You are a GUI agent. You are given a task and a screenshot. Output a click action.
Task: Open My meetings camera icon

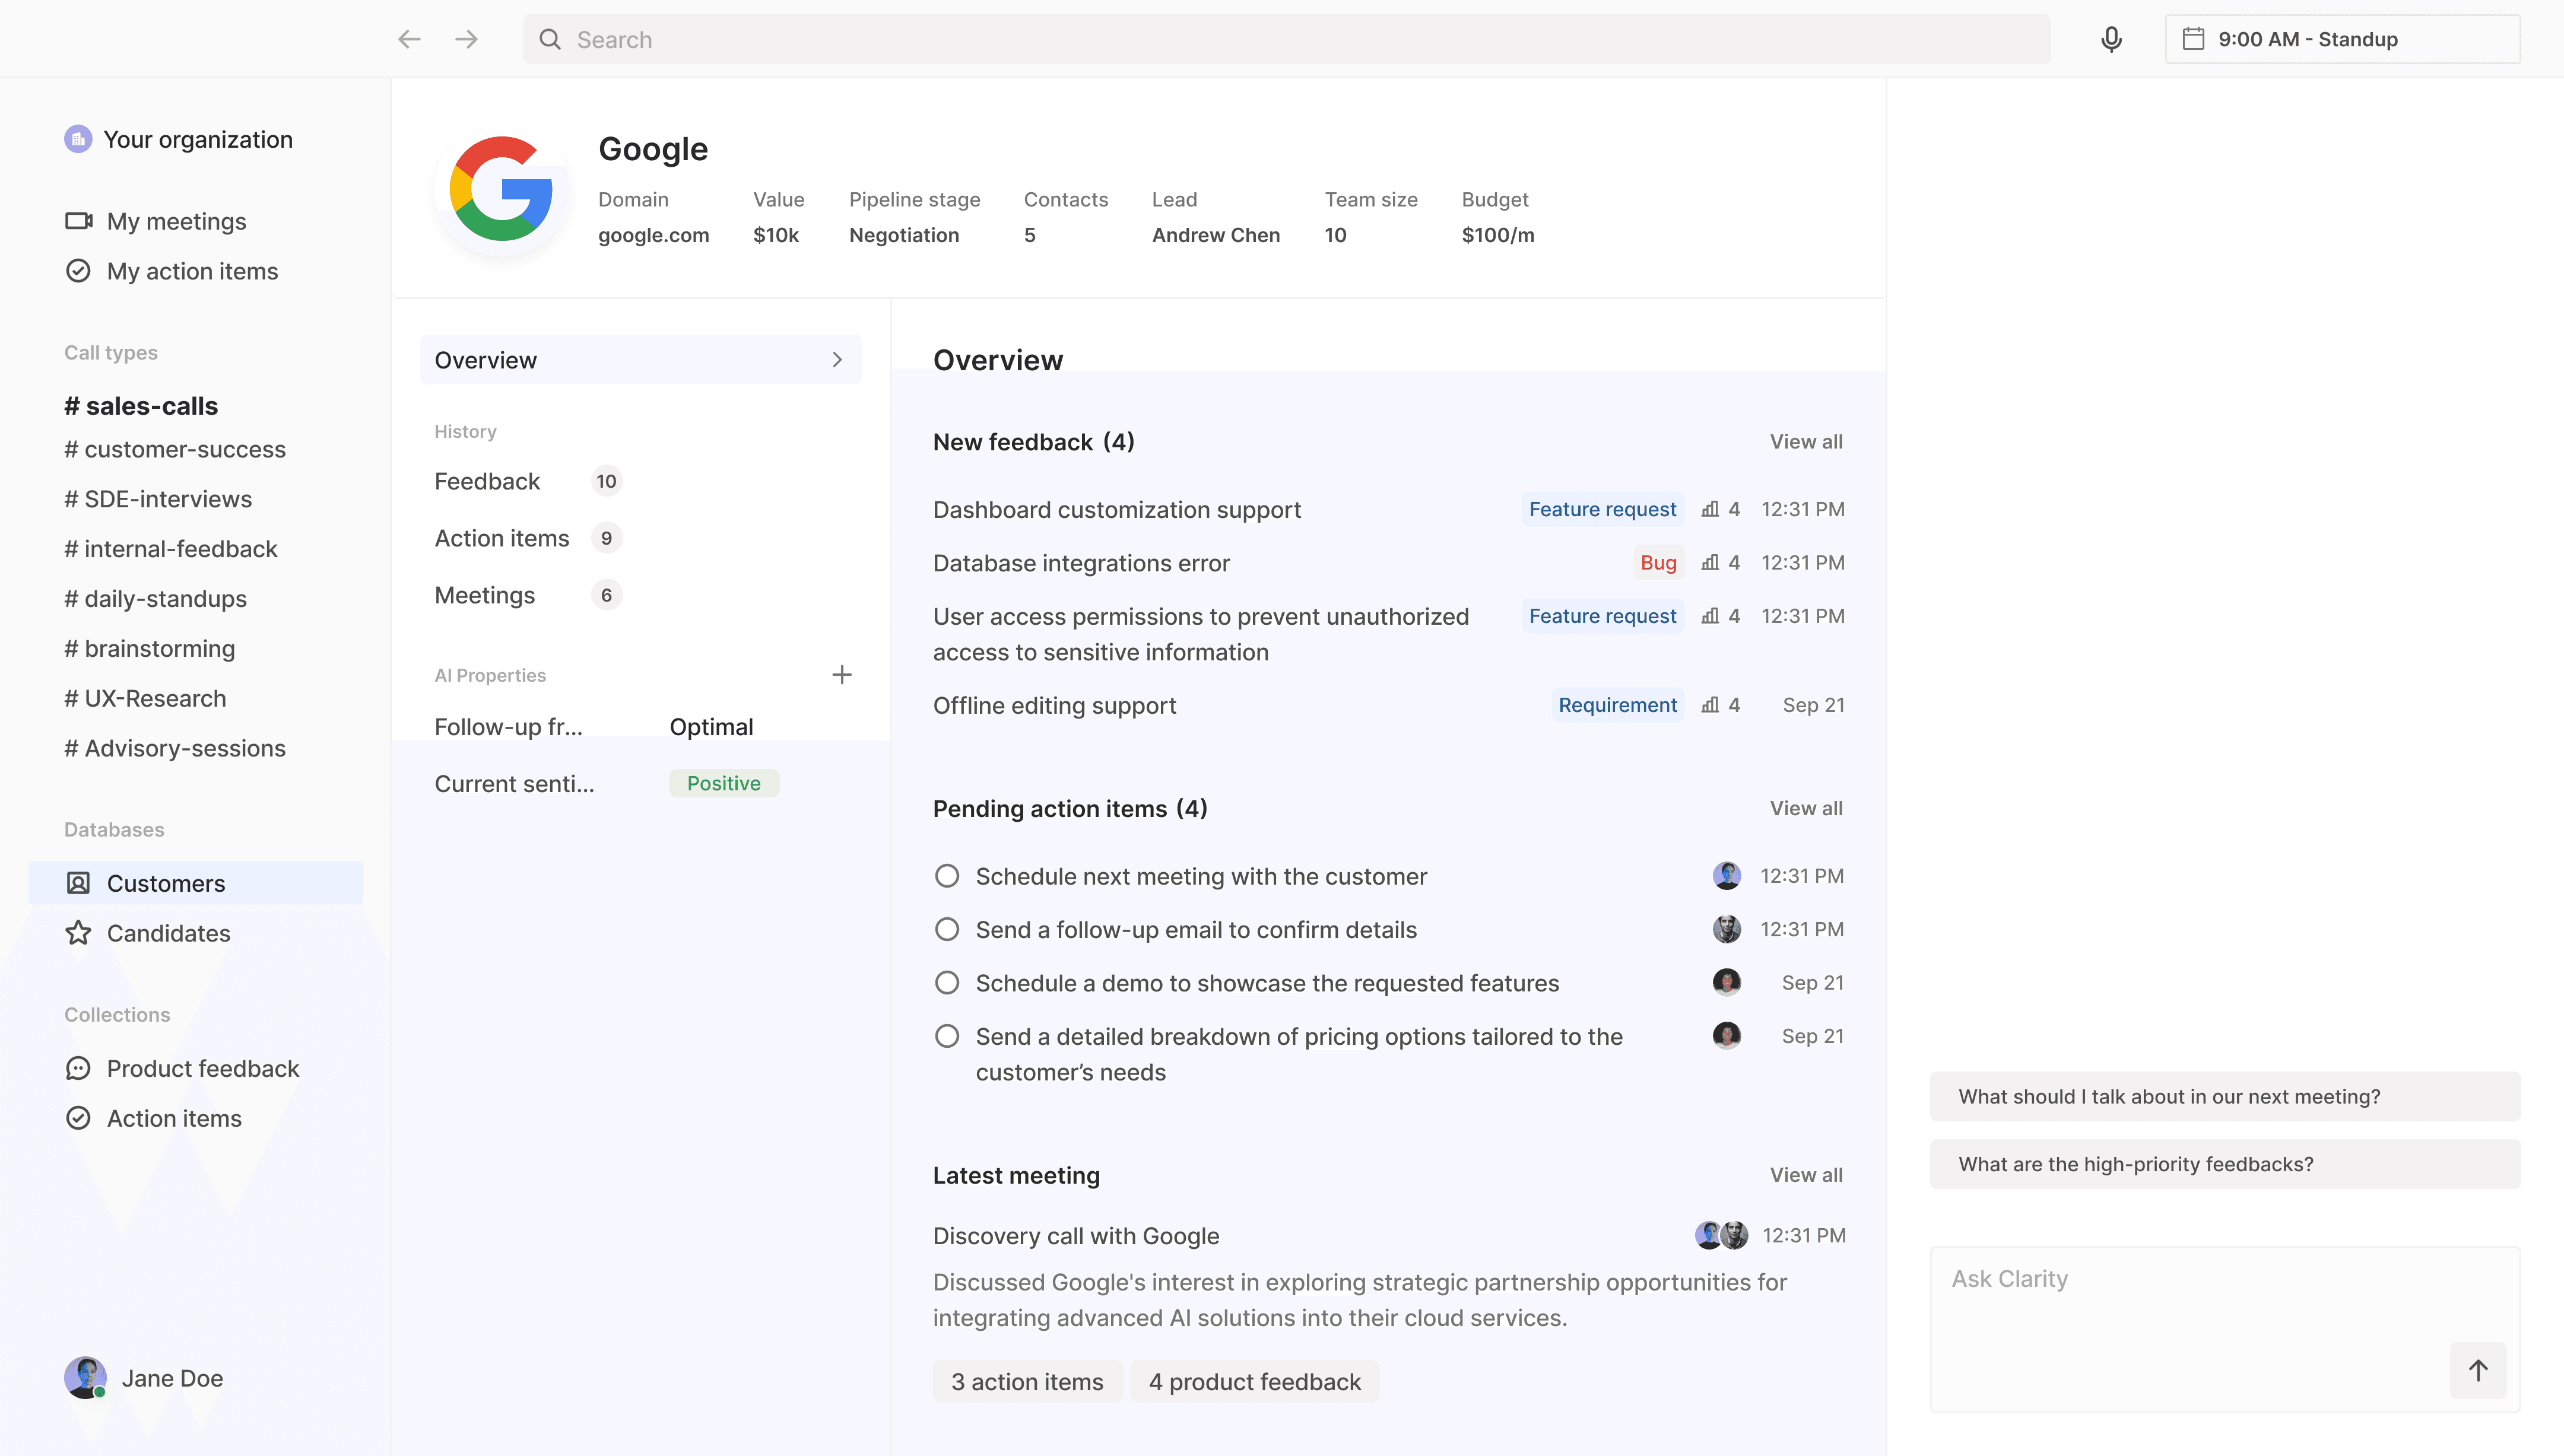click(x=79, y=221)
